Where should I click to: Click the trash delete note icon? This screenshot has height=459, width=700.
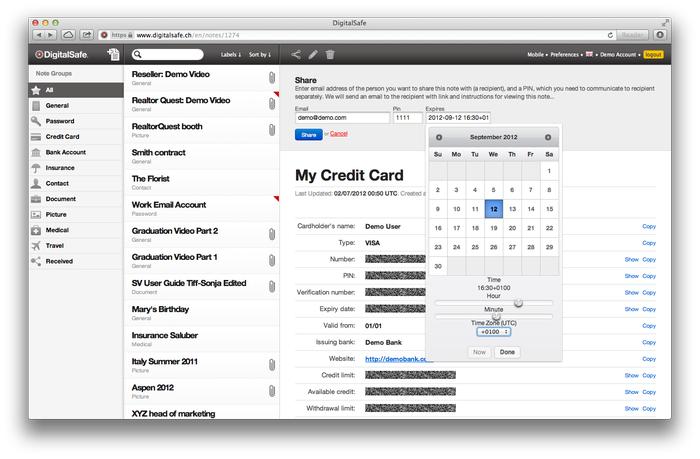click(330, 55)
